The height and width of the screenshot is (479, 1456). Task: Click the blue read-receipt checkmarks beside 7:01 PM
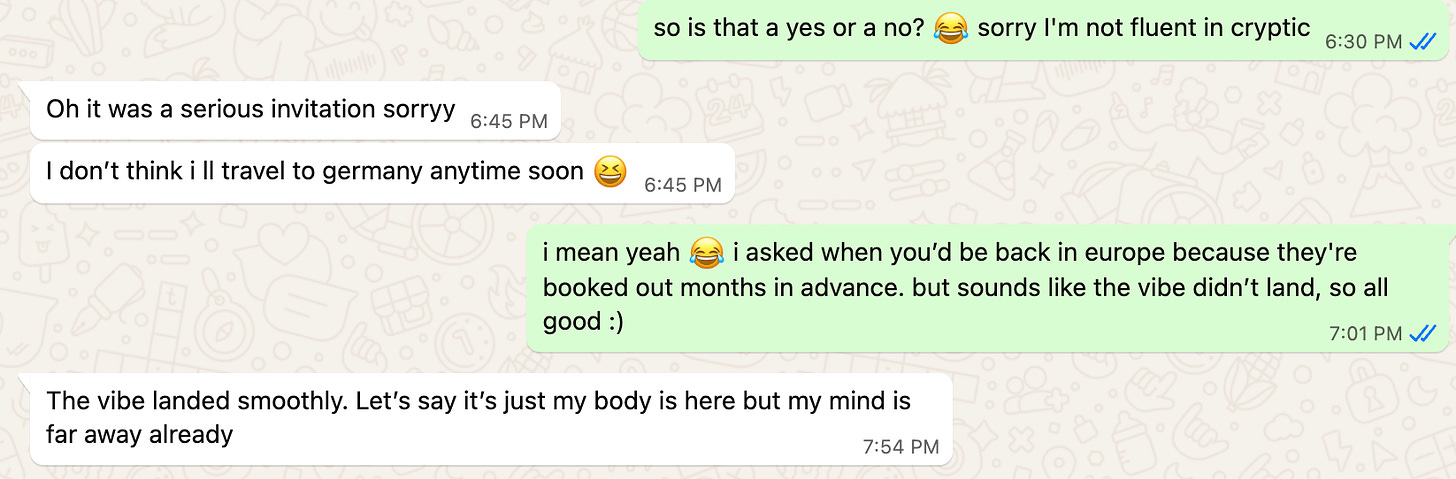(x=1422, y=334)
